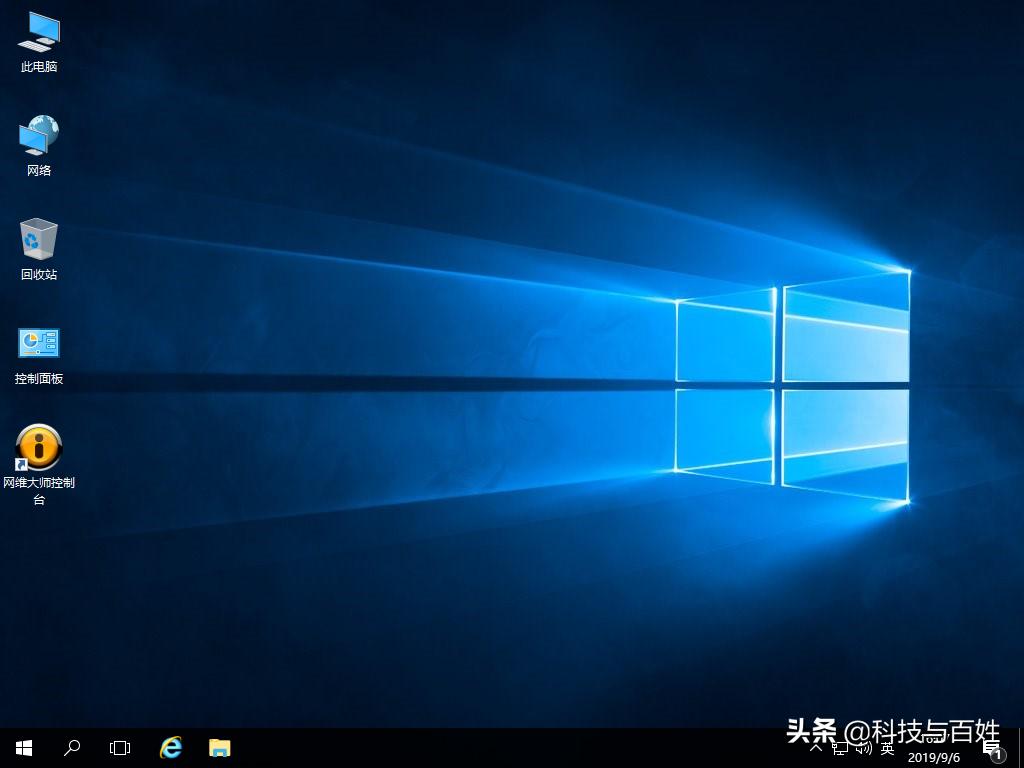1024x768 pixels.
Task: Open Task View on the taskbar
Action: [120, 747]
